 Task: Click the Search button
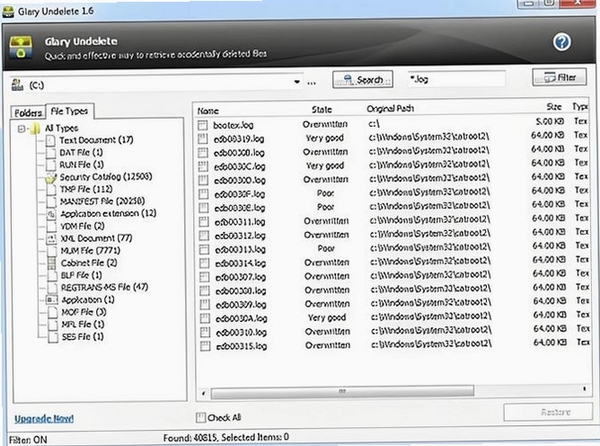click(363, 80)
